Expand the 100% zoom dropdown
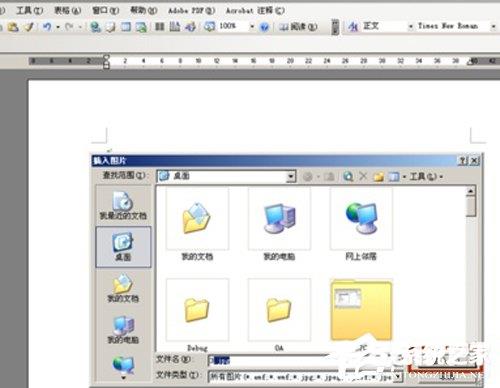Image resolution: width=500 pixels, height=388 pixels. 252,26
